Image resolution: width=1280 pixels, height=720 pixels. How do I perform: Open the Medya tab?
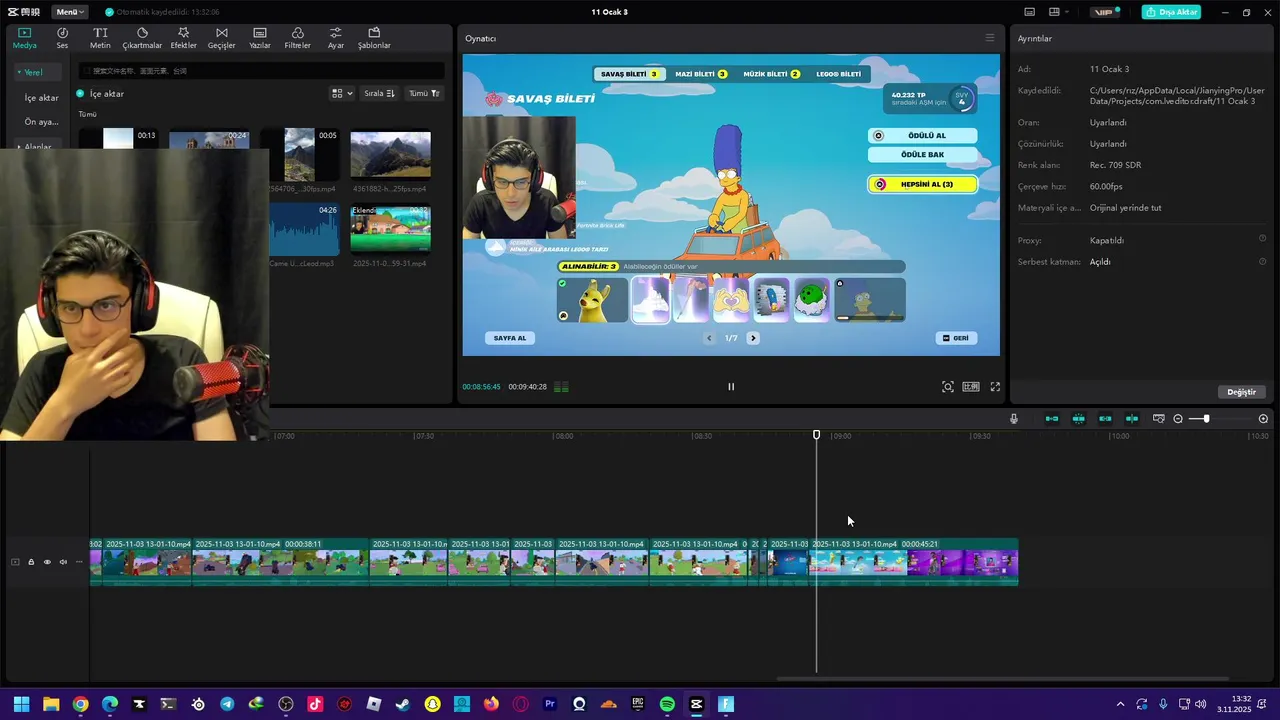[24, 38]
